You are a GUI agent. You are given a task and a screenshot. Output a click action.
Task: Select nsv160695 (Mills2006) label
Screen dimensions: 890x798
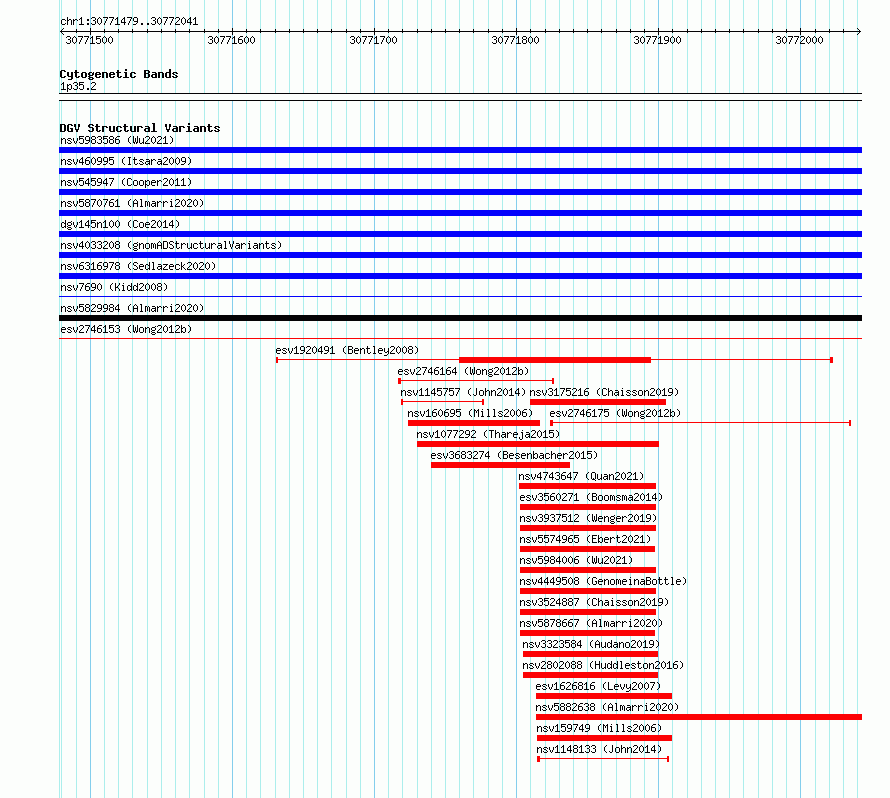coord(470,413)
